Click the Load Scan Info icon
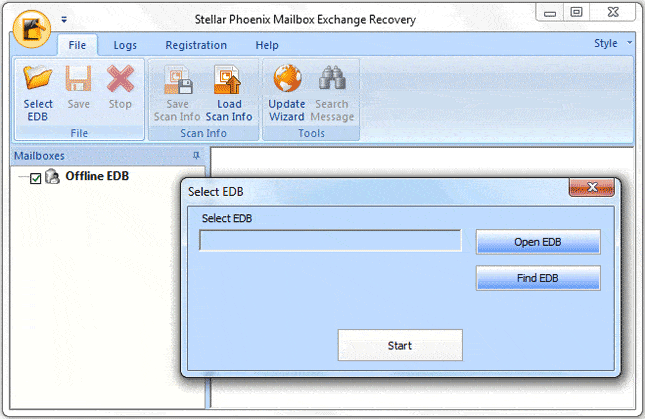 (228, 80)
